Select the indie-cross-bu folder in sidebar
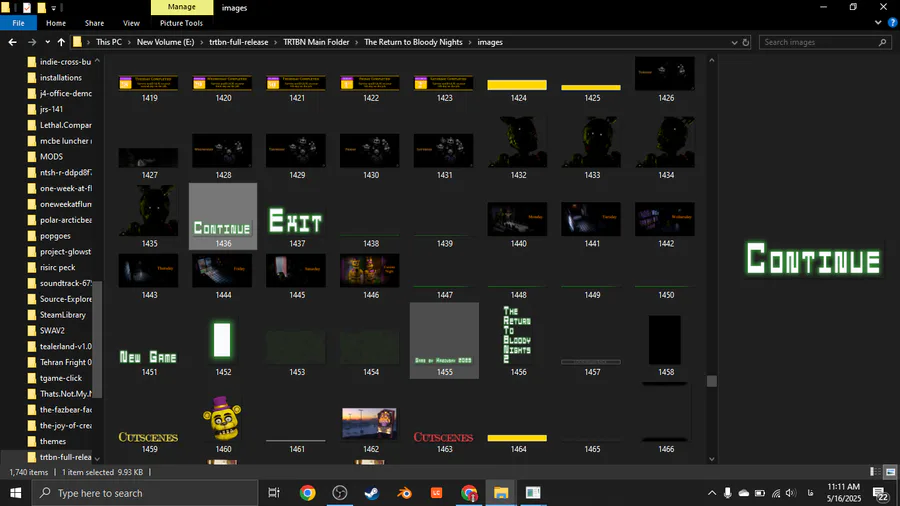The width and height of the screenshot is (900, 506). [x=60, y=62]
